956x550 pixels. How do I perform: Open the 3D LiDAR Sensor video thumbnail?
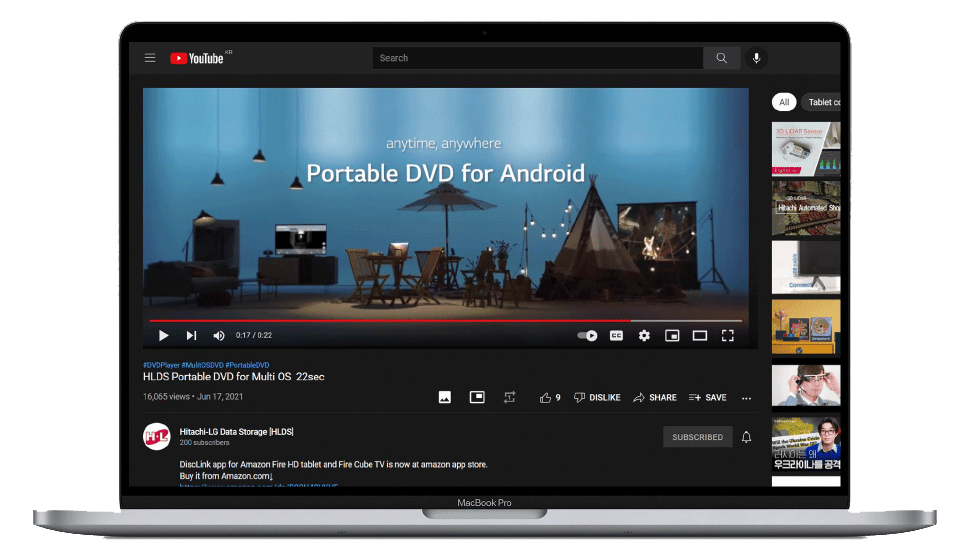pos(806,149)
